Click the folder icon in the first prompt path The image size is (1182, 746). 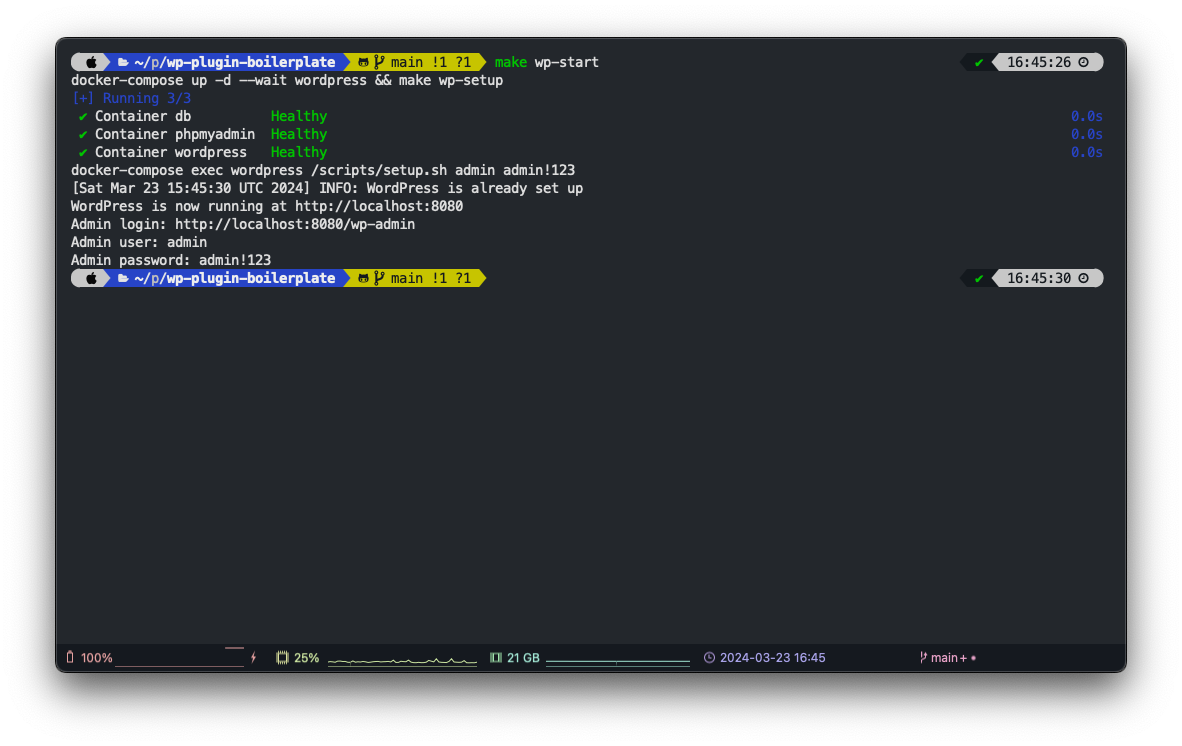(123, 63)
